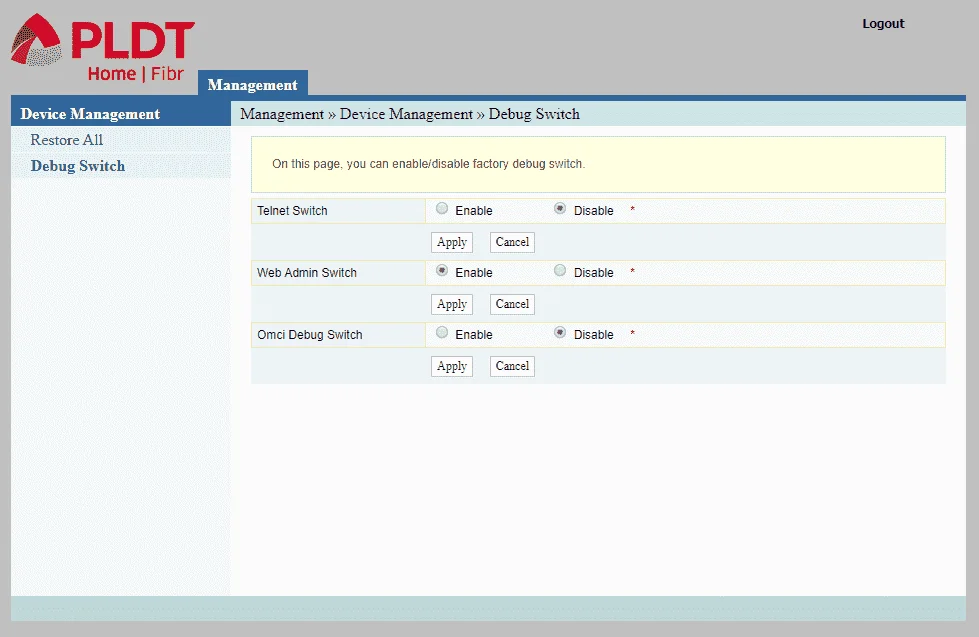Open the Management tab
979x637 pixels.
253,84
